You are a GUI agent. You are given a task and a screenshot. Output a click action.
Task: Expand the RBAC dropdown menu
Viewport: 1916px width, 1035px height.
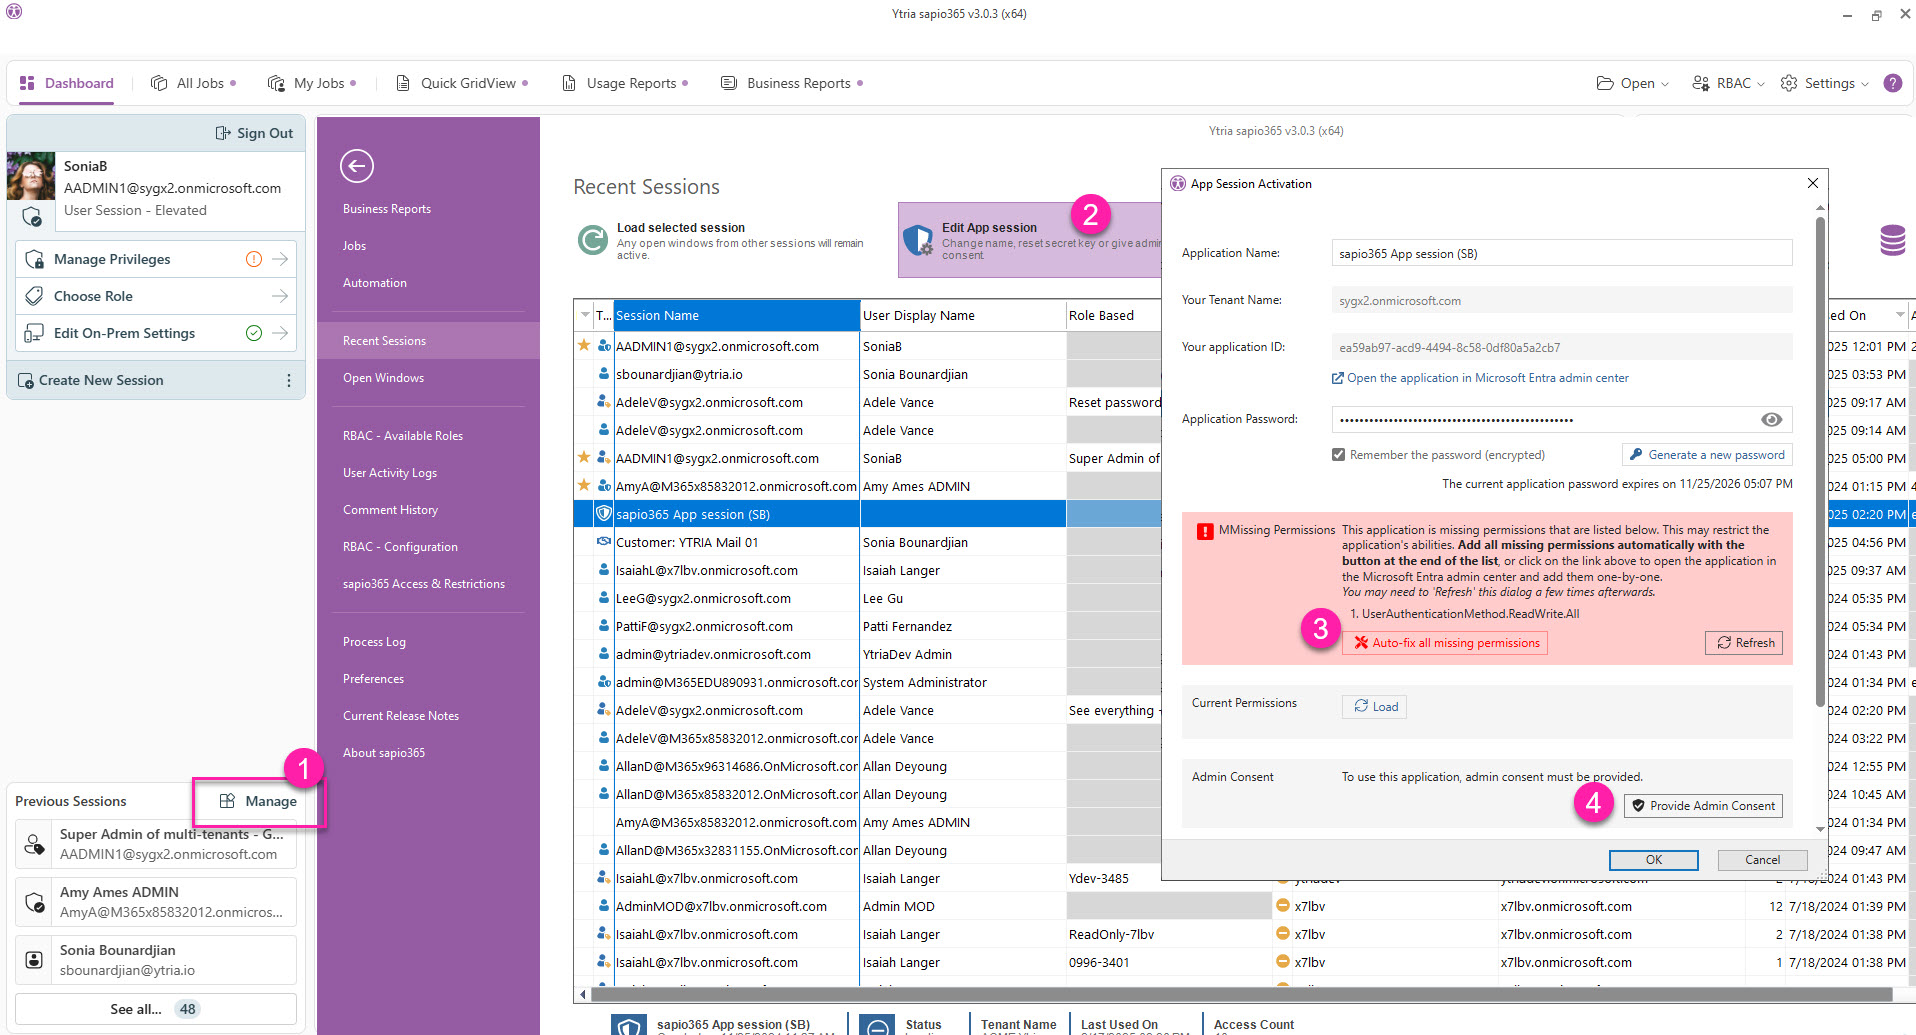1728,83
